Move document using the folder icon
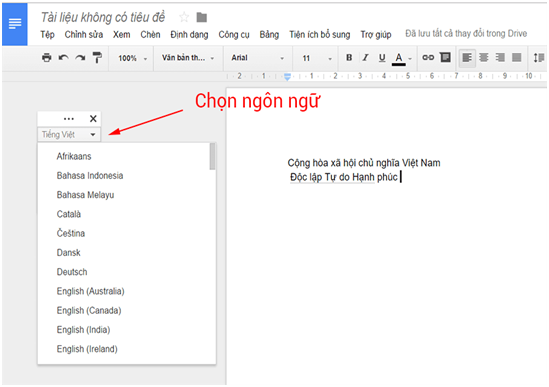The height and width of the screenshot is (387, 549). pos(202,17)
